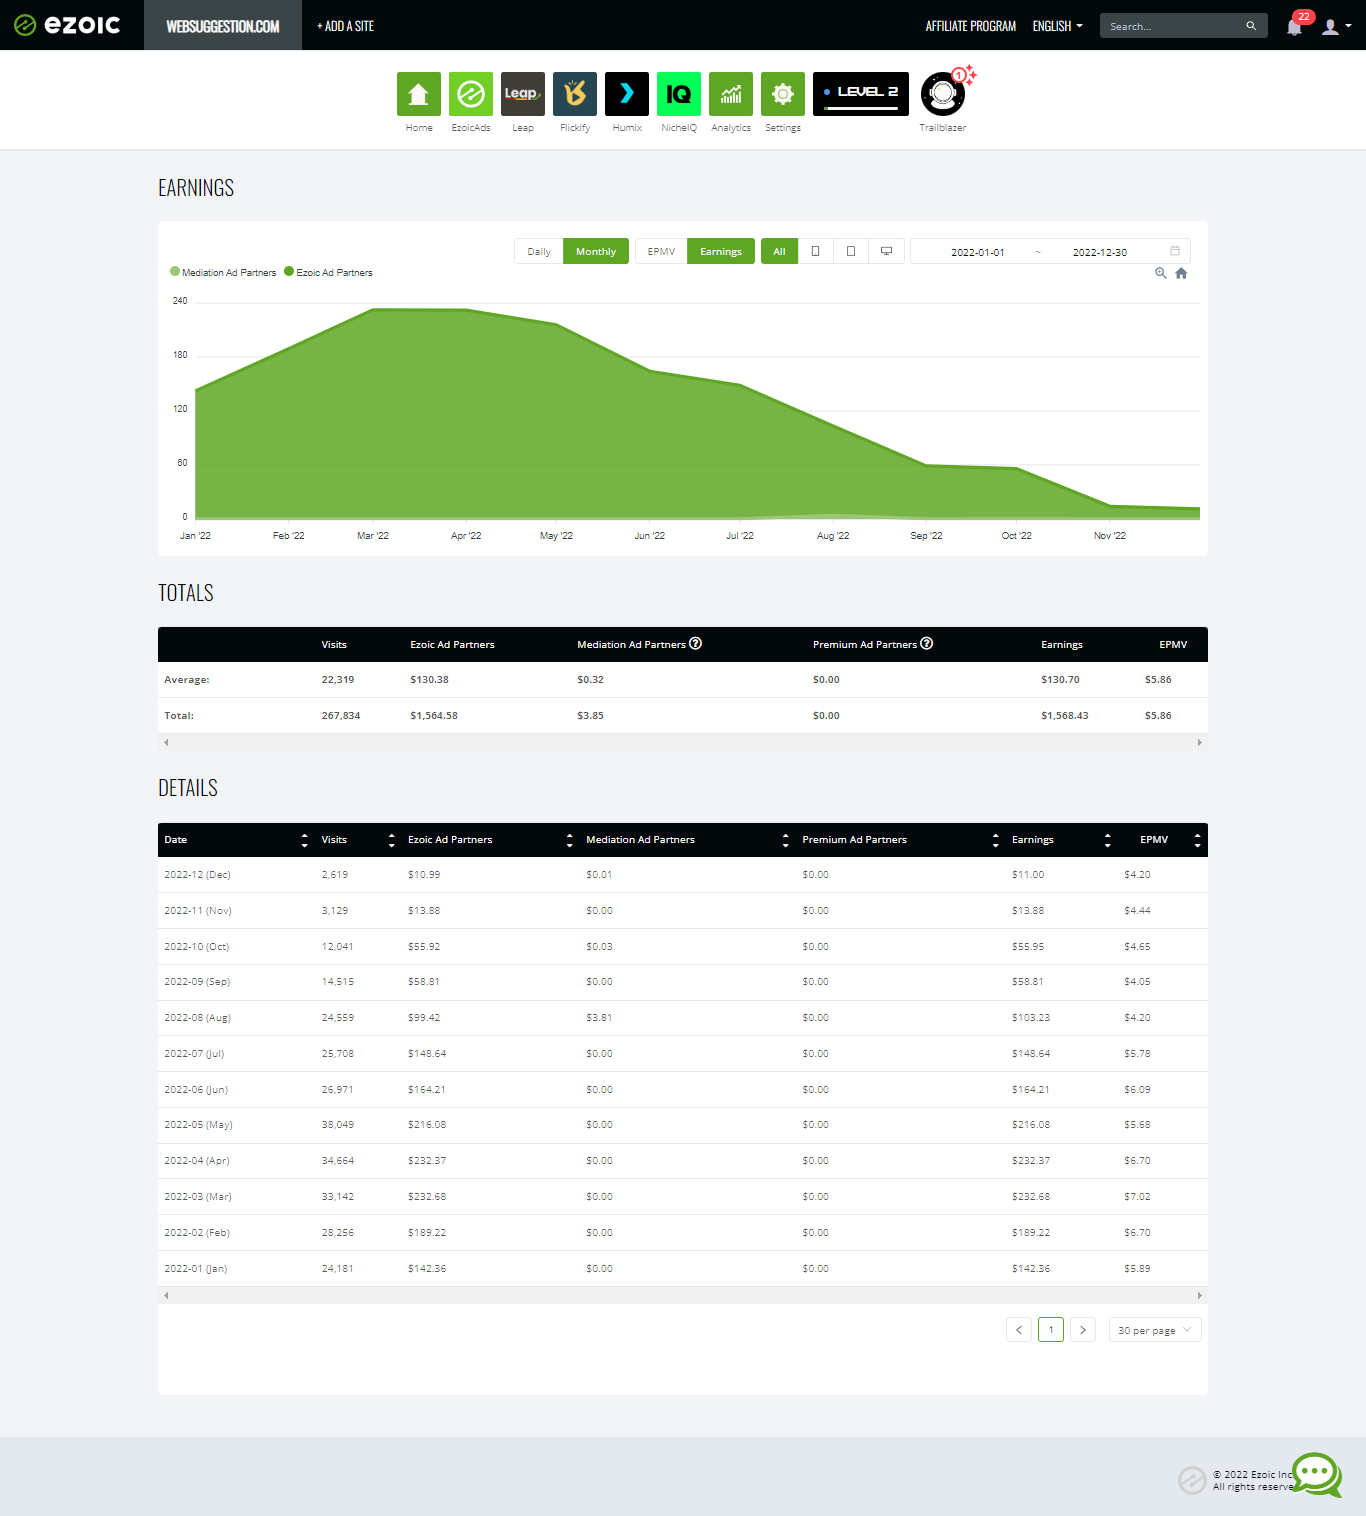Click the 2022-05 (May) row date
The image size is (1366, 1516).
(198, 1125)
